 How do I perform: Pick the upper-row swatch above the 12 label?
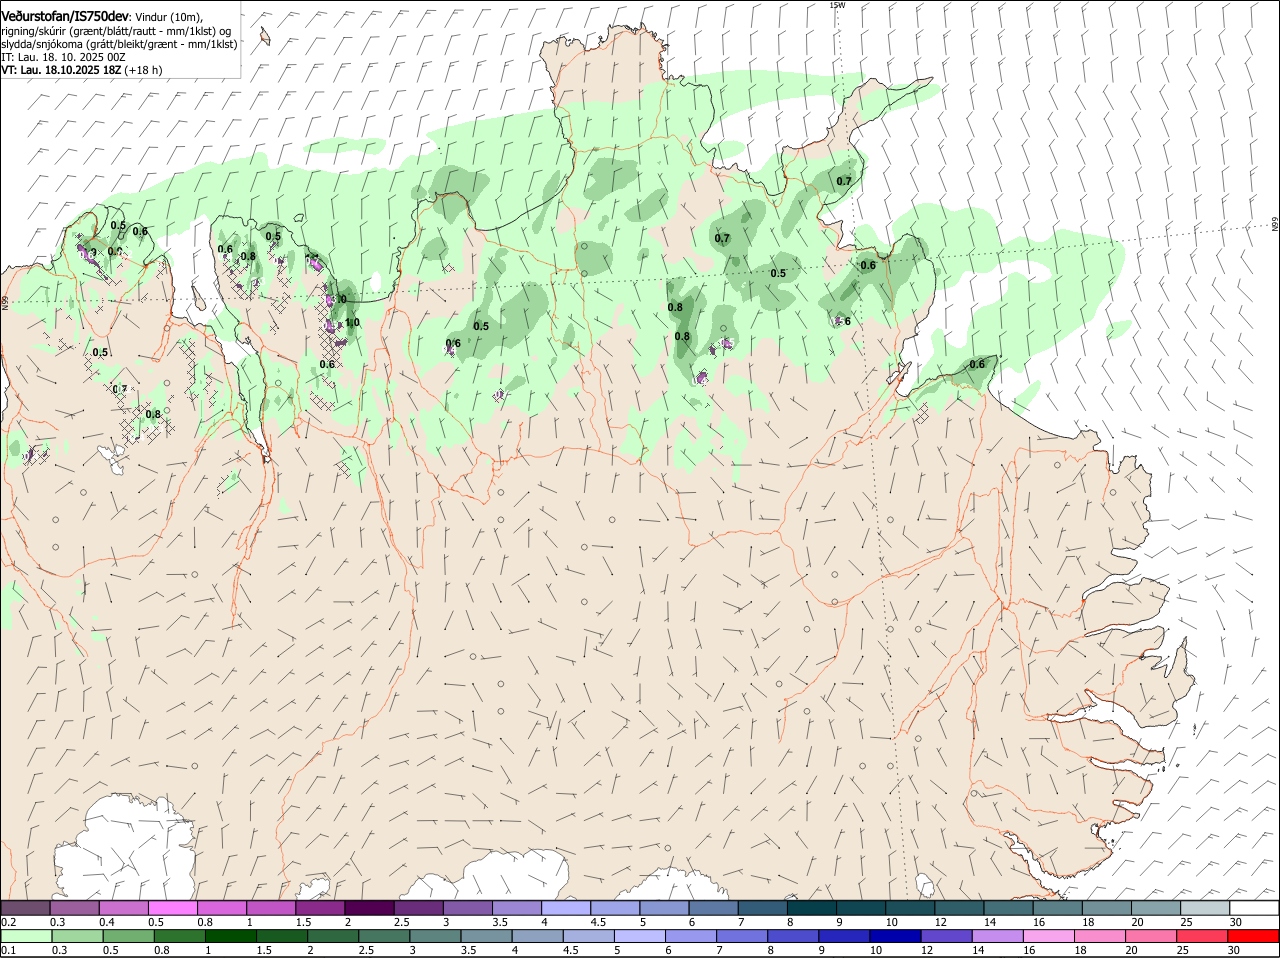[959, 908]
